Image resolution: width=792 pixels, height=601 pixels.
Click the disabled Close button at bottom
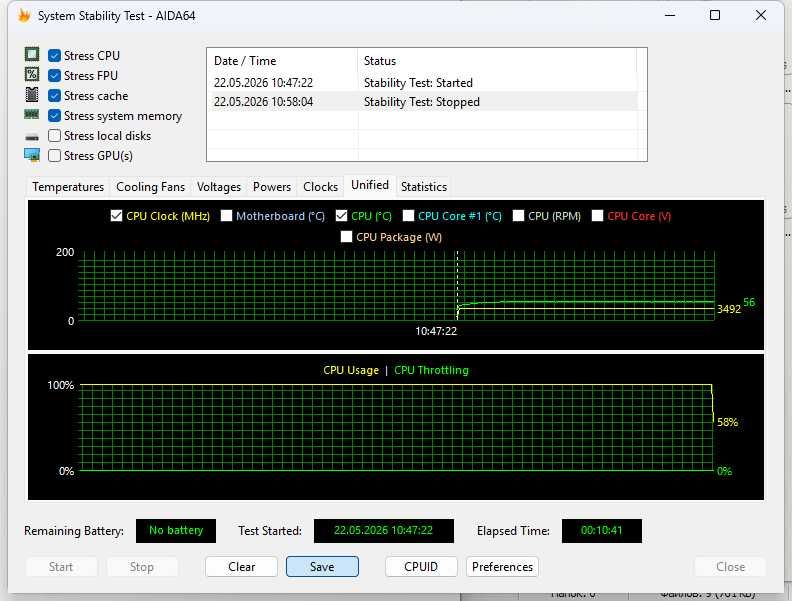point(730,567)
